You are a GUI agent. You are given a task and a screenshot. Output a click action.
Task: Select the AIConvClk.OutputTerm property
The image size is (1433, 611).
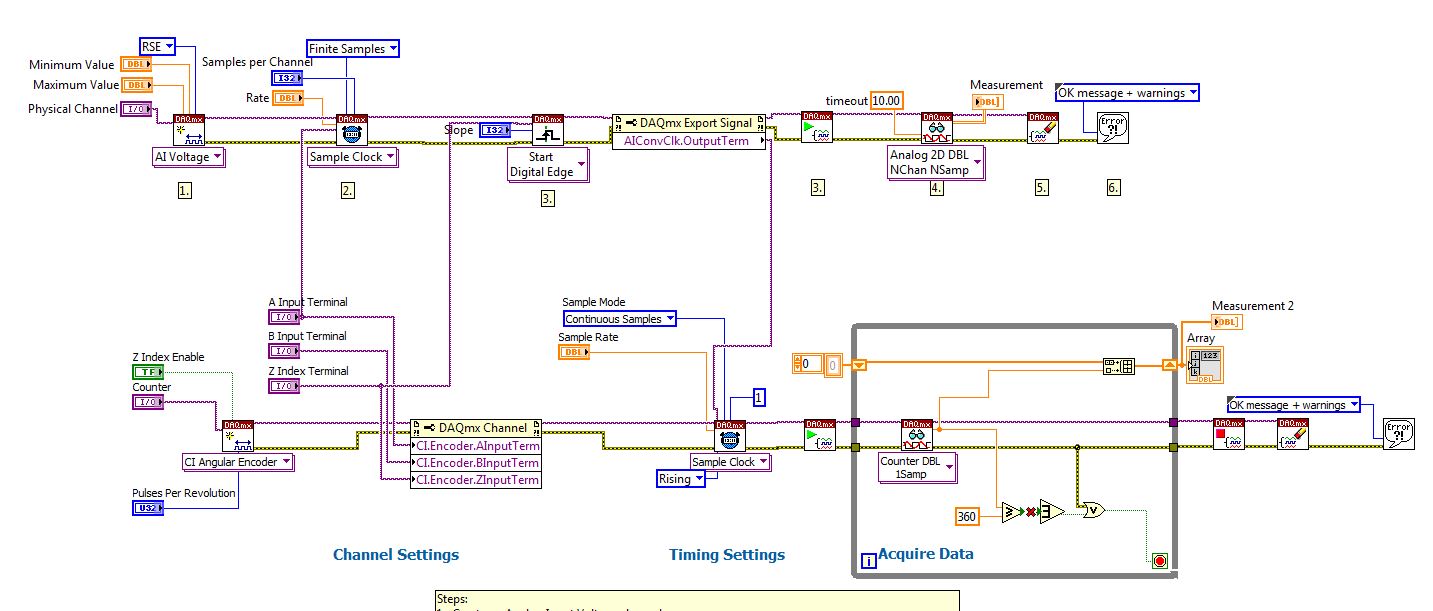(x=688, y=141)
